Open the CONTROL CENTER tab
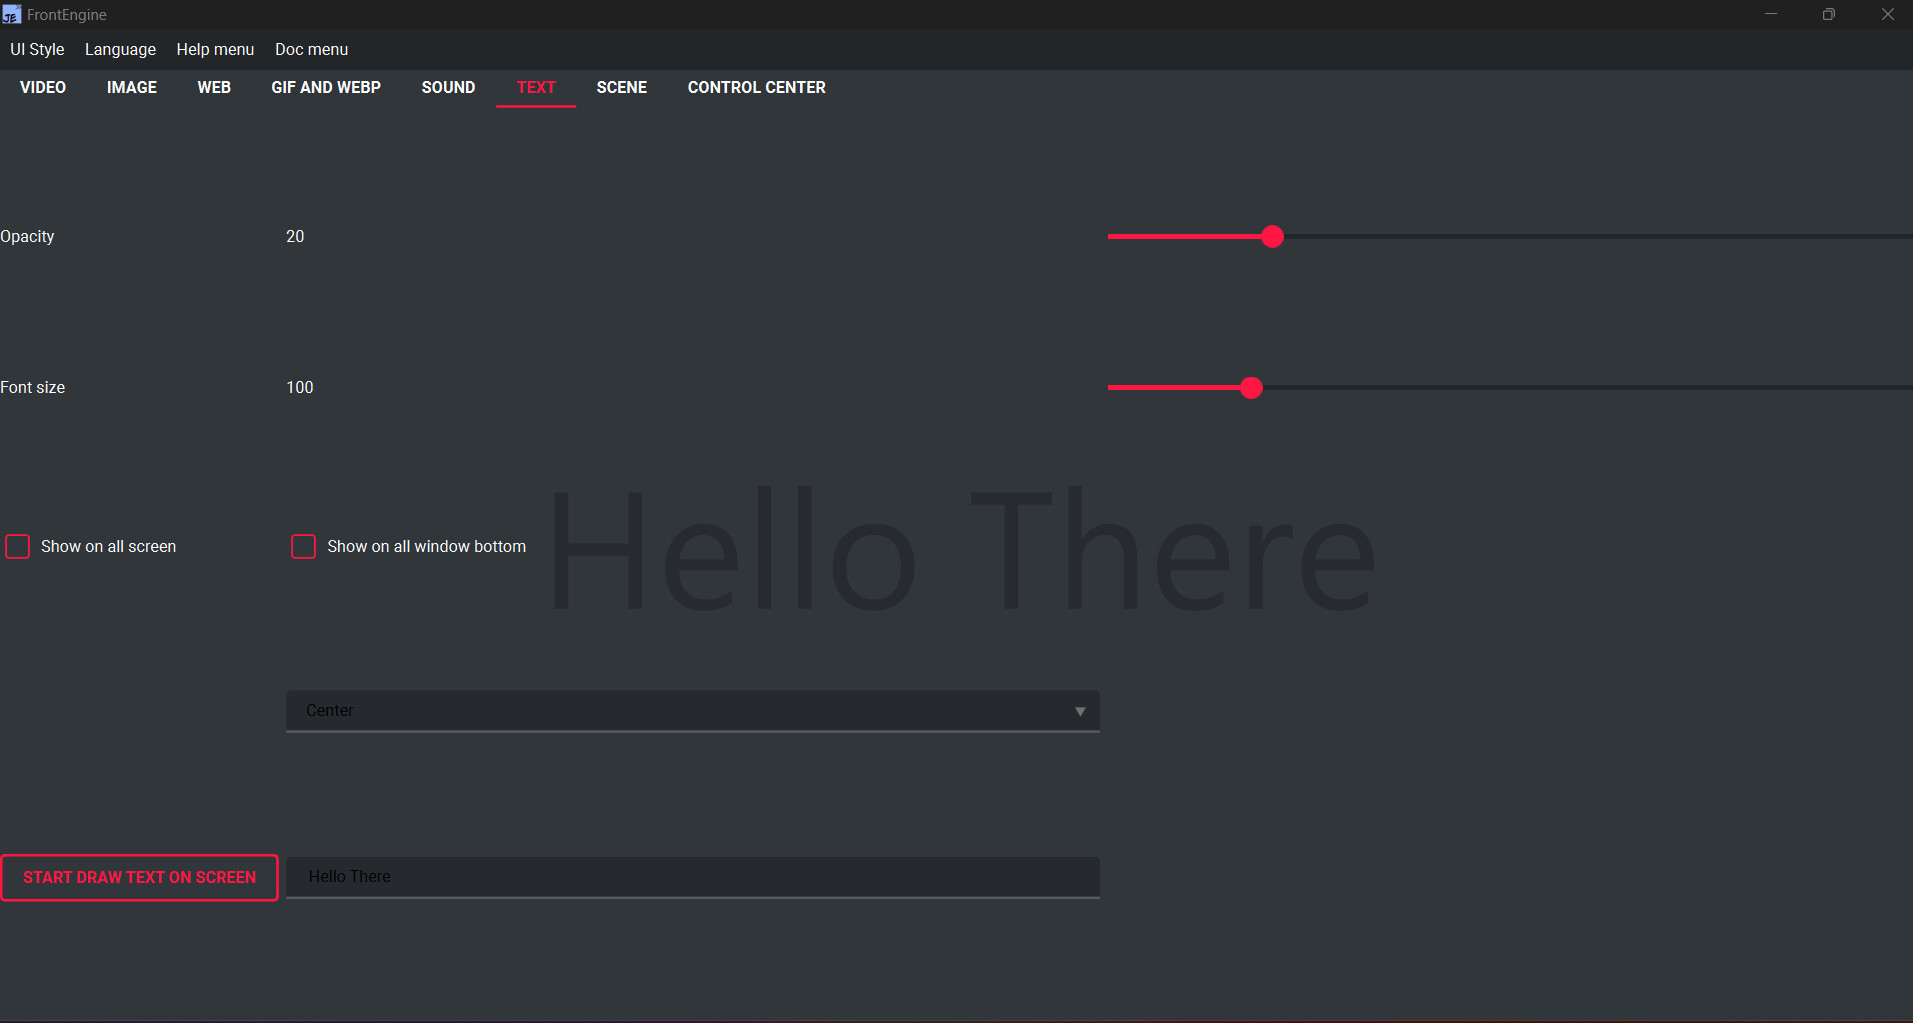1913x1023 pixels. [x=755, y=88]
